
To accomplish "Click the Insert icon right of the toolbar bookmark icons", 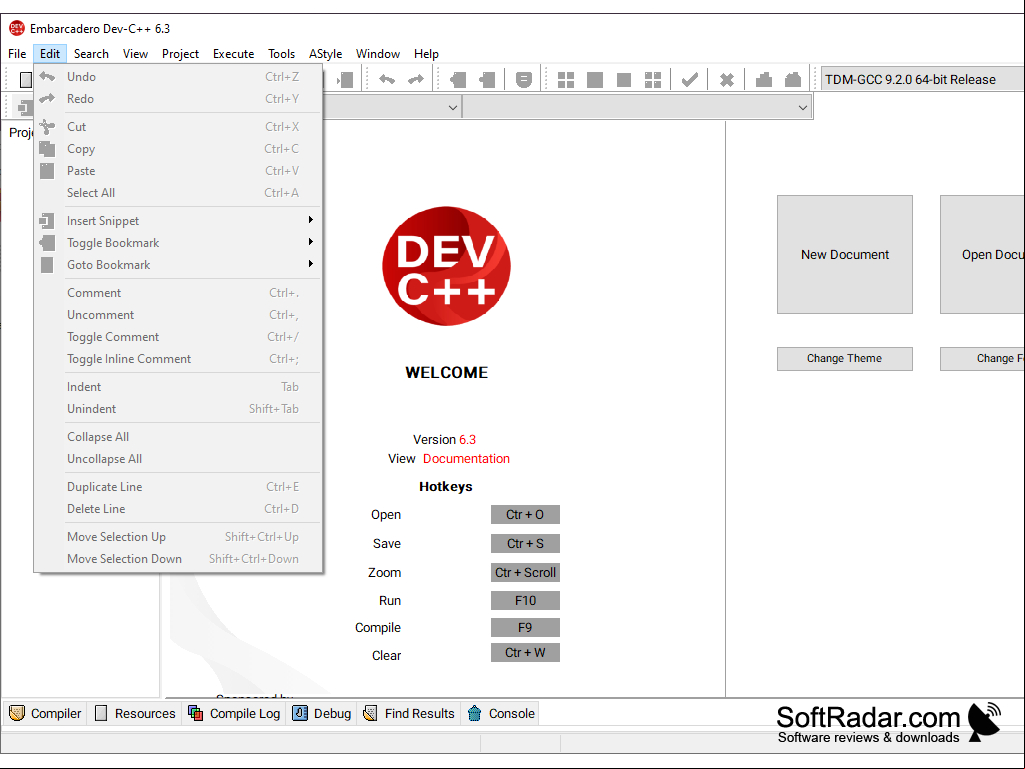I will click(524, 80).
